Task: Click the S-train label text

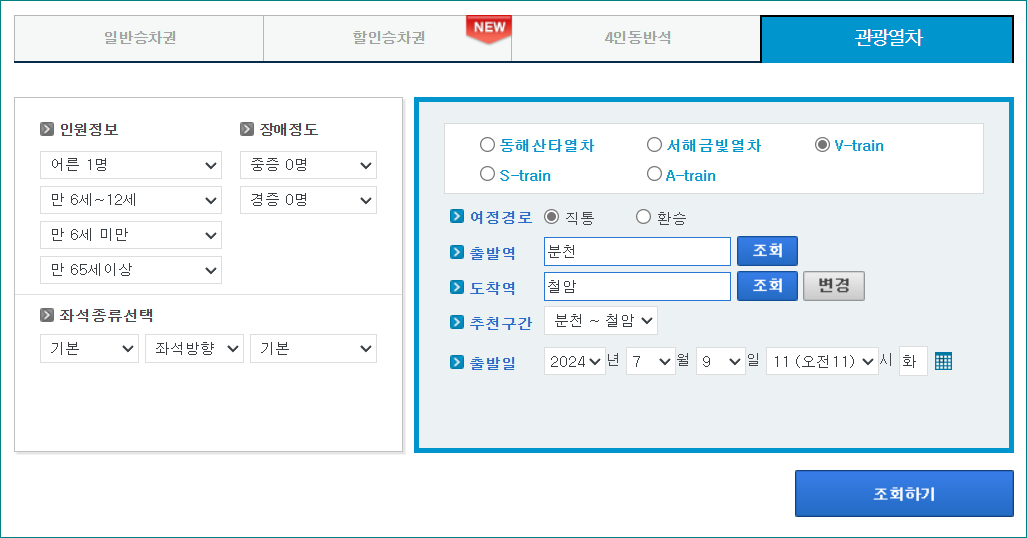Action: (525, 176)
